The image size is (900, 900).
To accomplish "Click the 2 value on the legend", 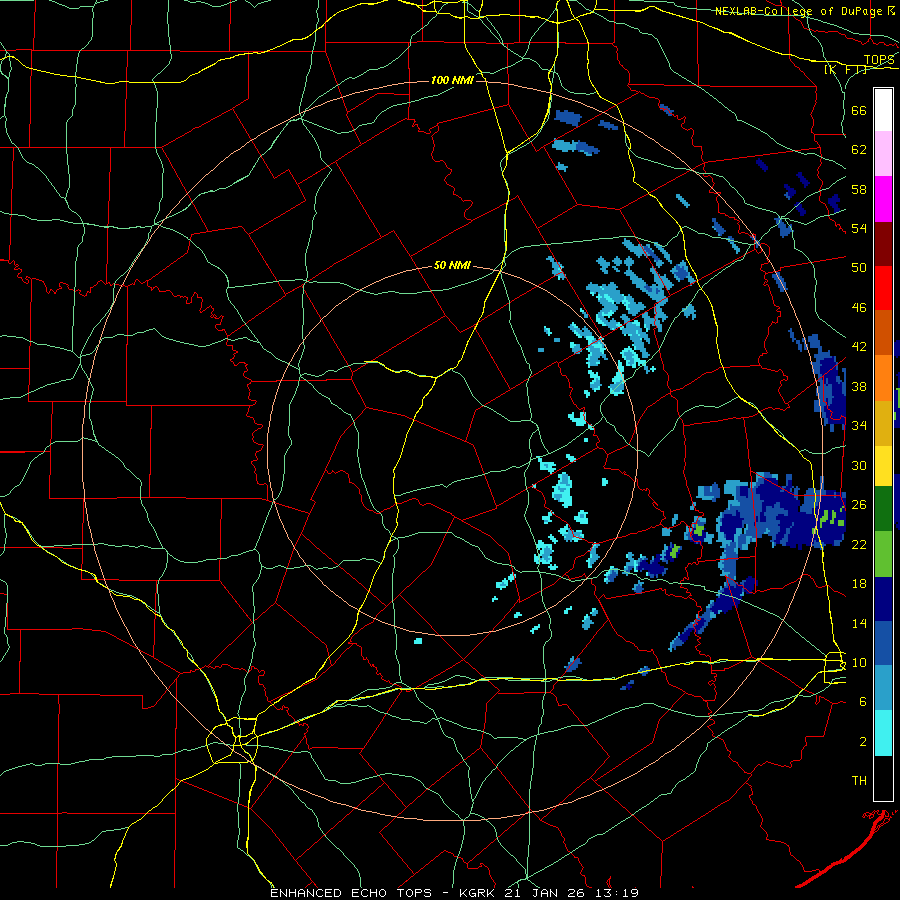I will [863, 742].
